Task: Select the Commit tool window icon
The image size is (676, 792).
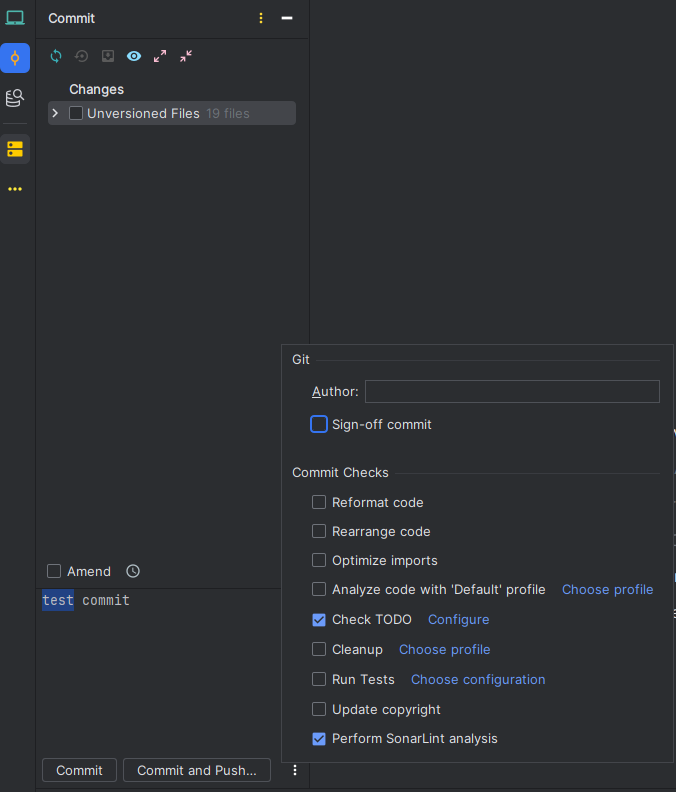Action: point(15,58)
